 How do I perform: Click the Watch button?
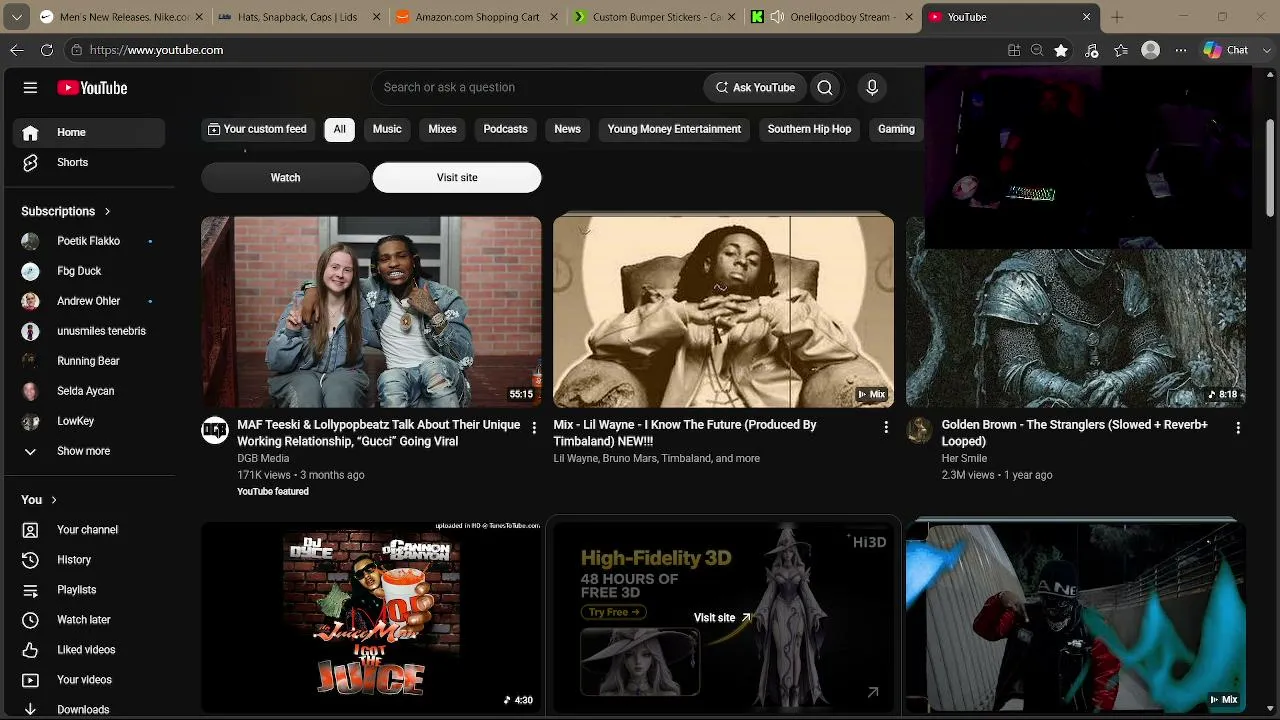tap(285, 177)
